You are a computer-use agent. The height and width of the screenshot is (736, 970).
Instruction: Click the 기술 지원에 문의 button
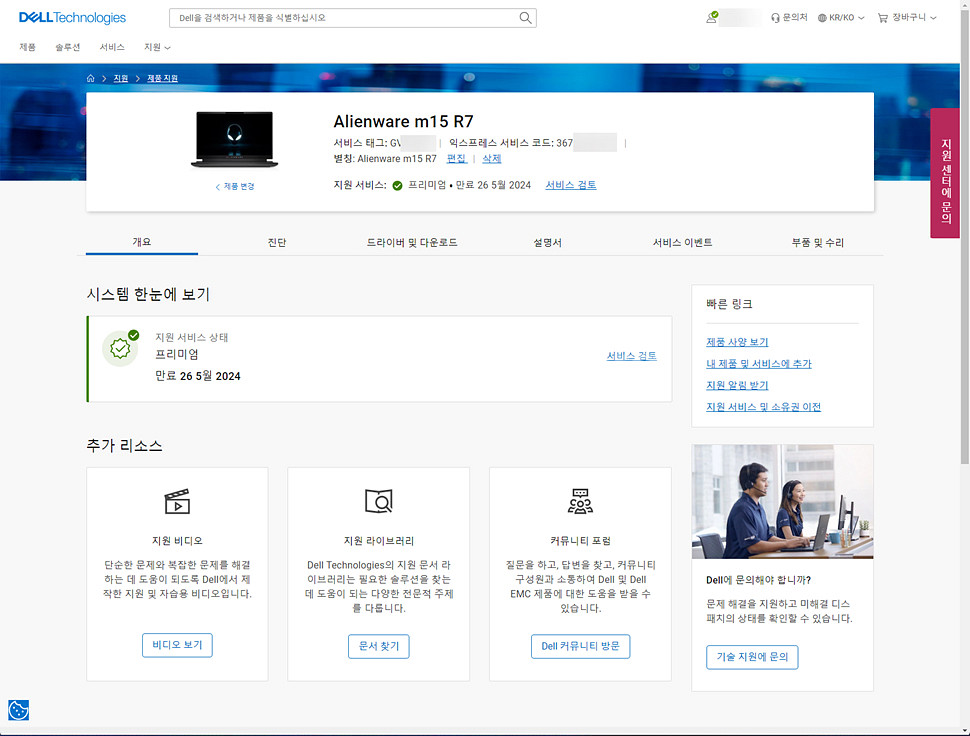tap(752, 657)
